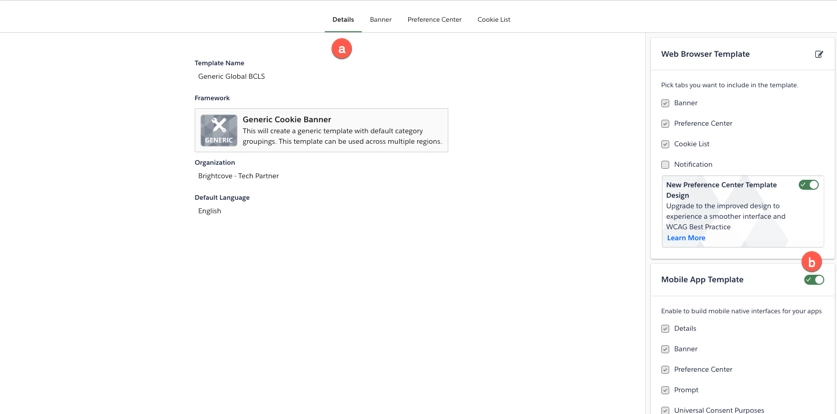Viewport: 837px width, 414px height.
Task: Uncheck the Banner checkbox under Web Browser Template
Action: pos(665,103)
